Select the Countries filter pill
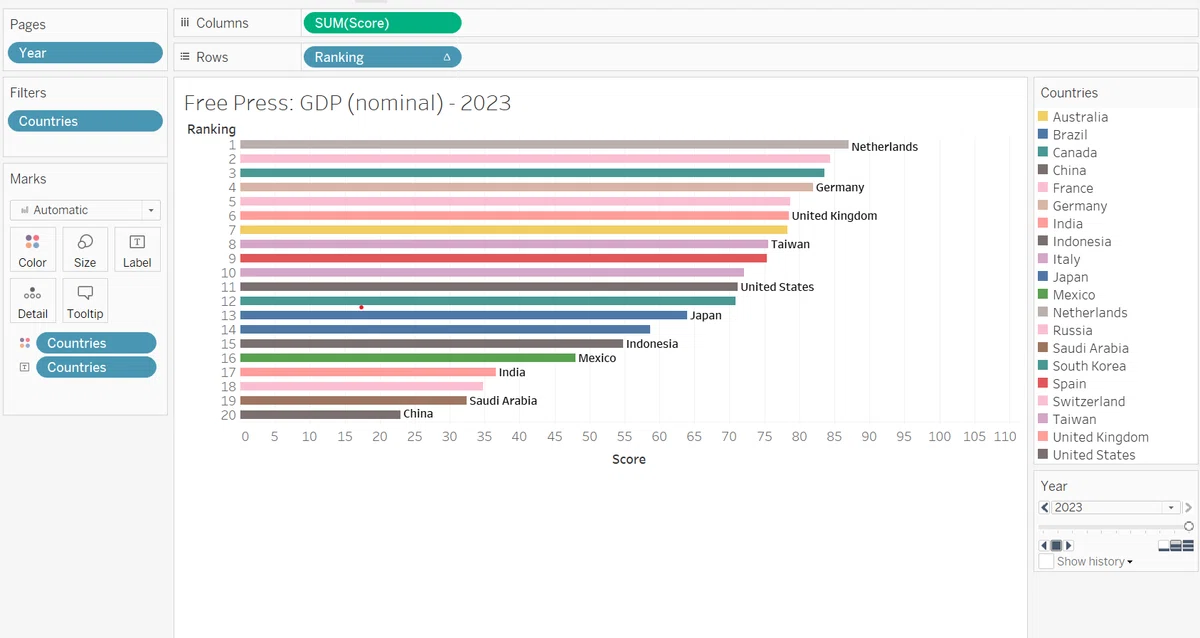Viewport: 1200px width, 638px height. [x=85, y=121]
